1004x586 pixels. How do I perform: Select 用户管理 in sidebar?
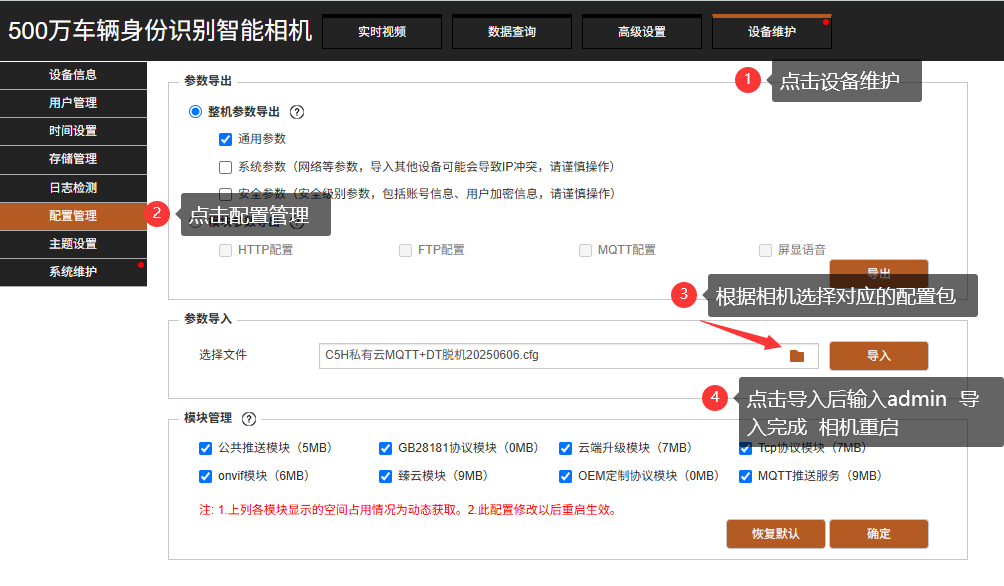73,103
